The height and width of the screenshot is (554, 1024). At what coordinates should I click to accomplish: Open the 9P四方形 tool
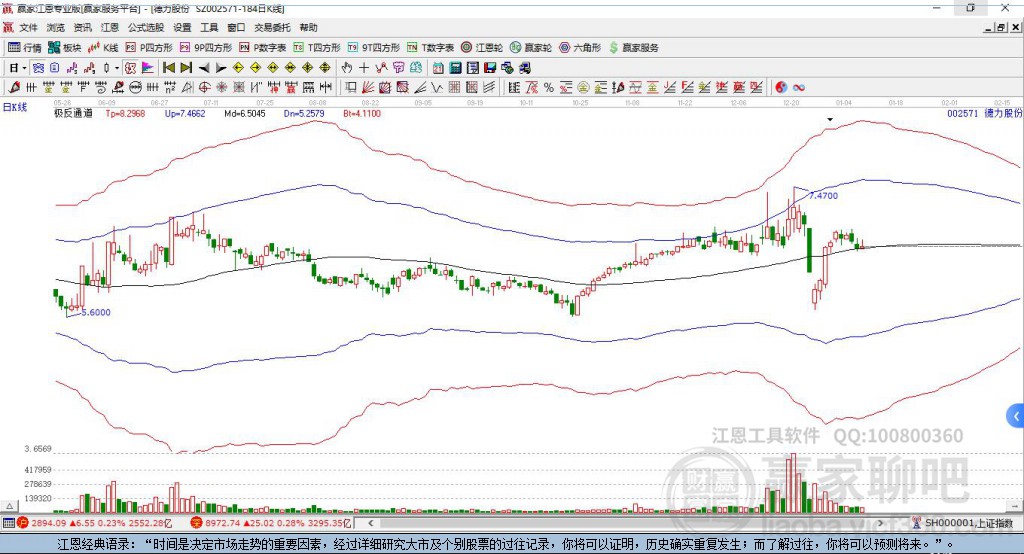tap(206, 48)
